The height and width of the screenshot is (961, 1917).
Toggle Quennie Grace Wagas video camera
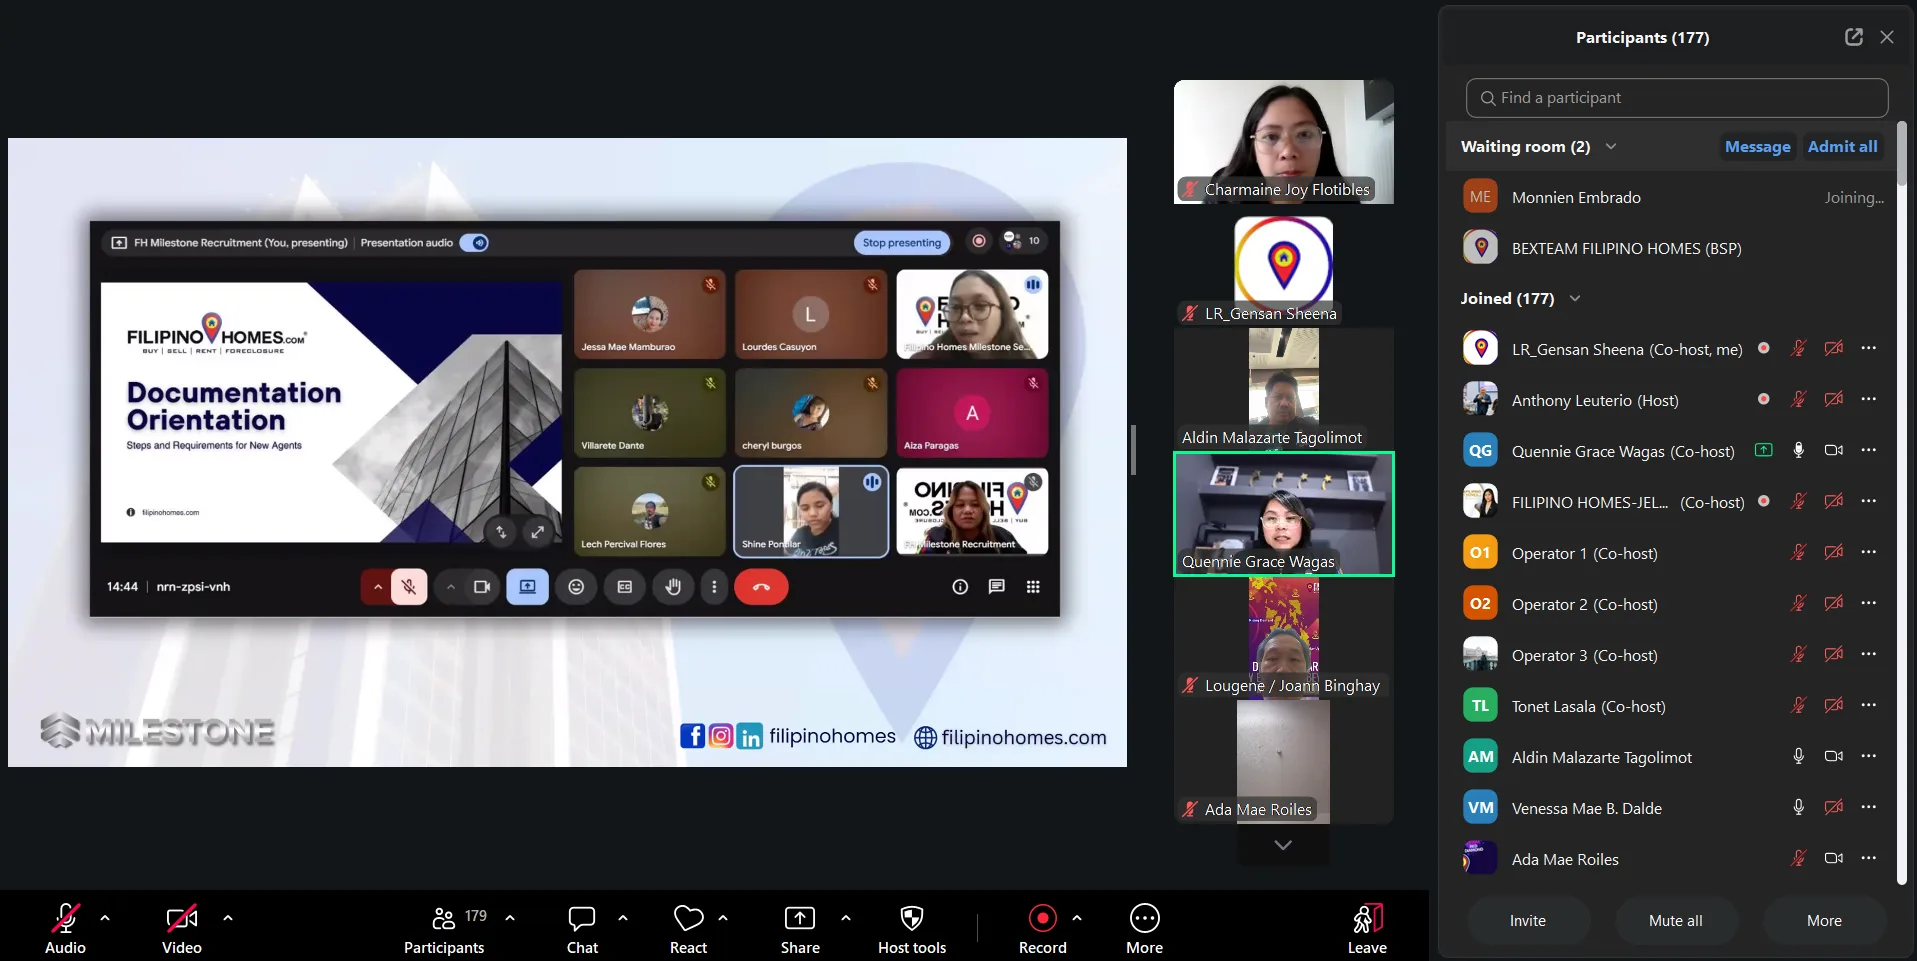click(x=1834, y=450)
